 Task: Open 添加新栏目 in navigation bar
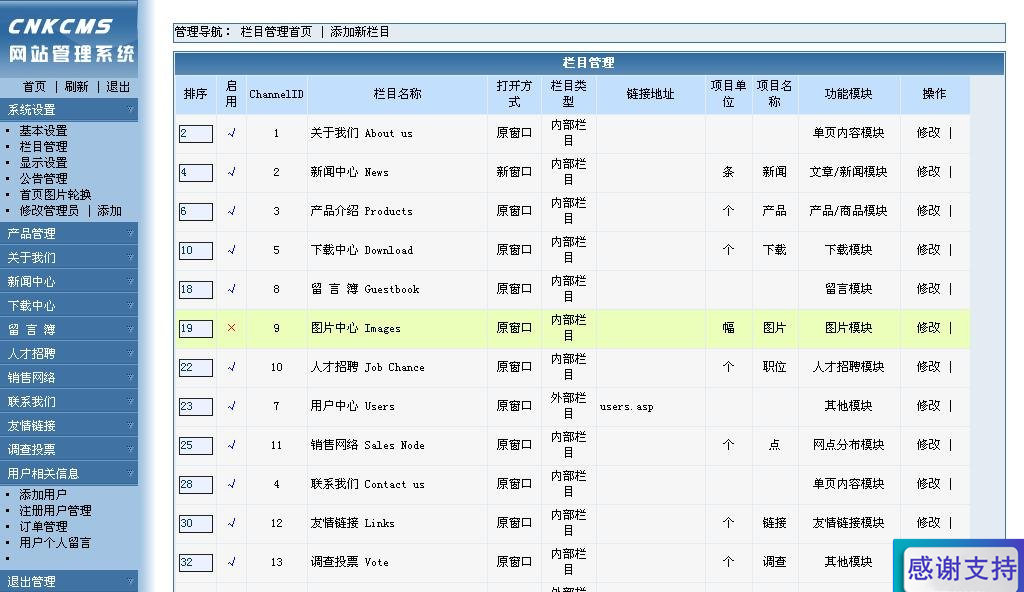360,32
